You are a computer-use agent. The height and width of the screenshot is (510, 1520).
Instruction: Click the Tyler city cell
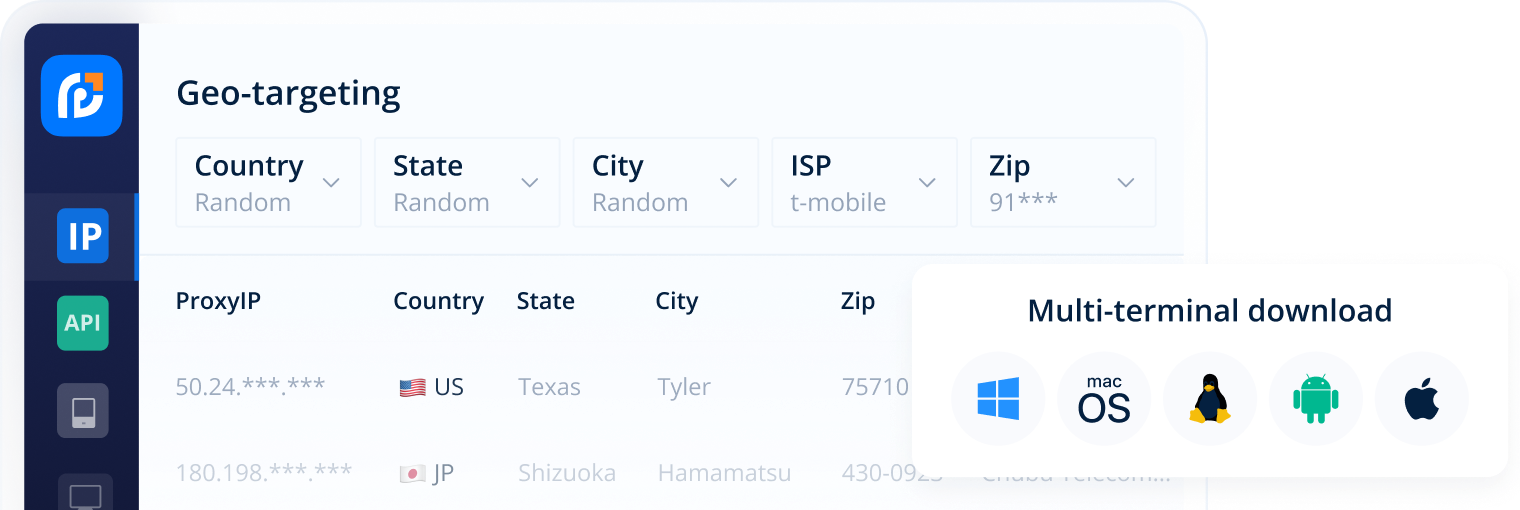pos(684,387)
